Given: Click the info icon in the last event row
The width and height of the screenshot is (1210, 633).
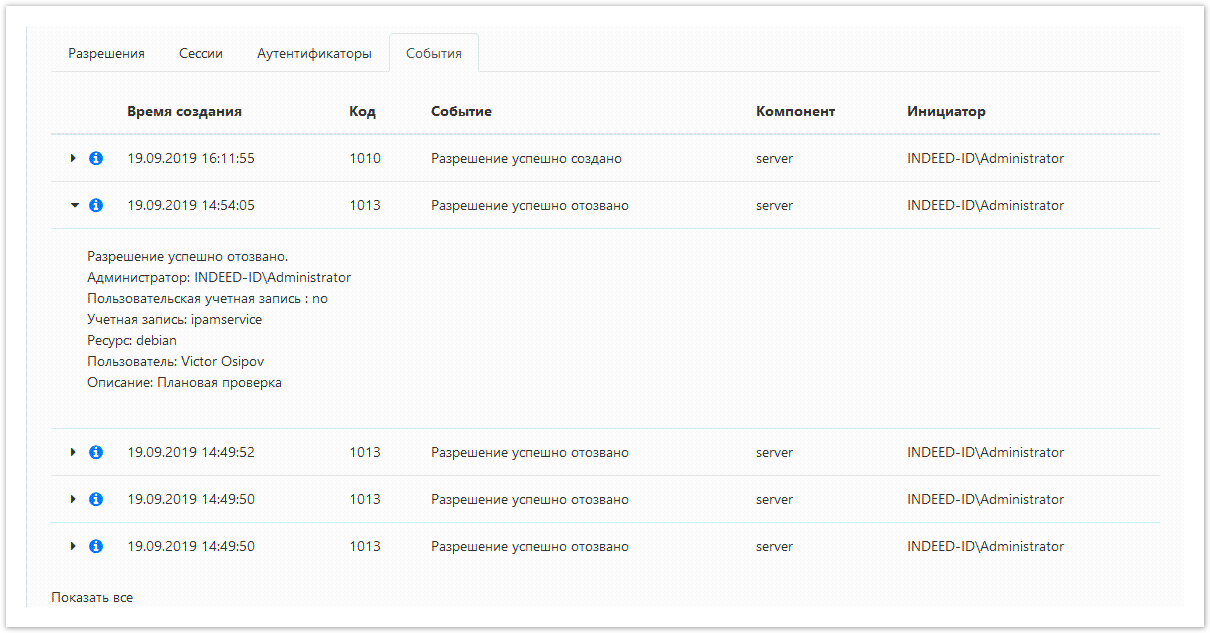Looking at the screenshot, I should coord(96,546).
